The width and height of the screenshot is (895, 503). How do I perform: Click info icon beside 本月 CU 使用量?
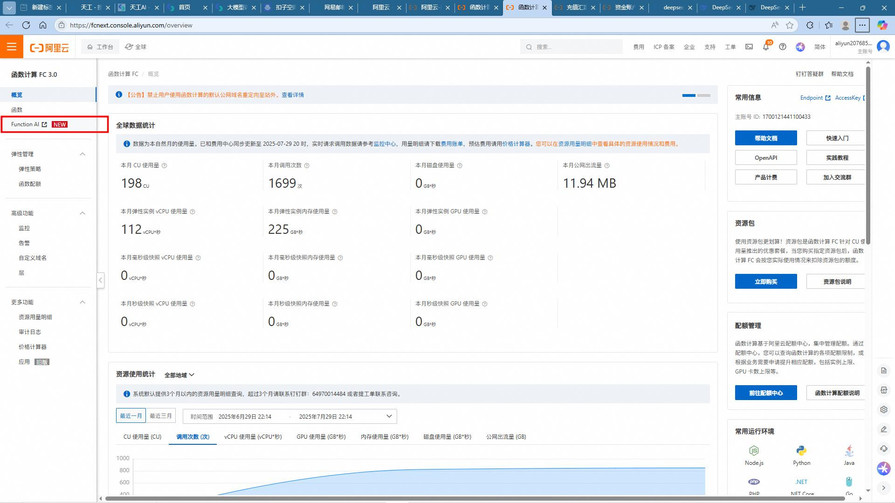pos(164,166)
